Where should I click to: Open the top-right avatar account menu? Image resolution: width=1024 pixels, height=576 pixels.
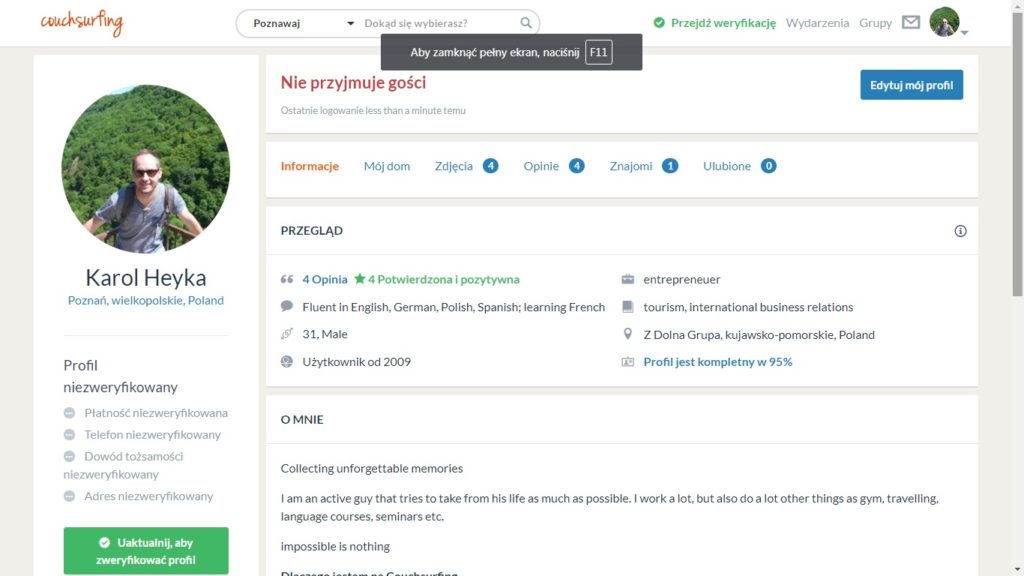[944, 22]
